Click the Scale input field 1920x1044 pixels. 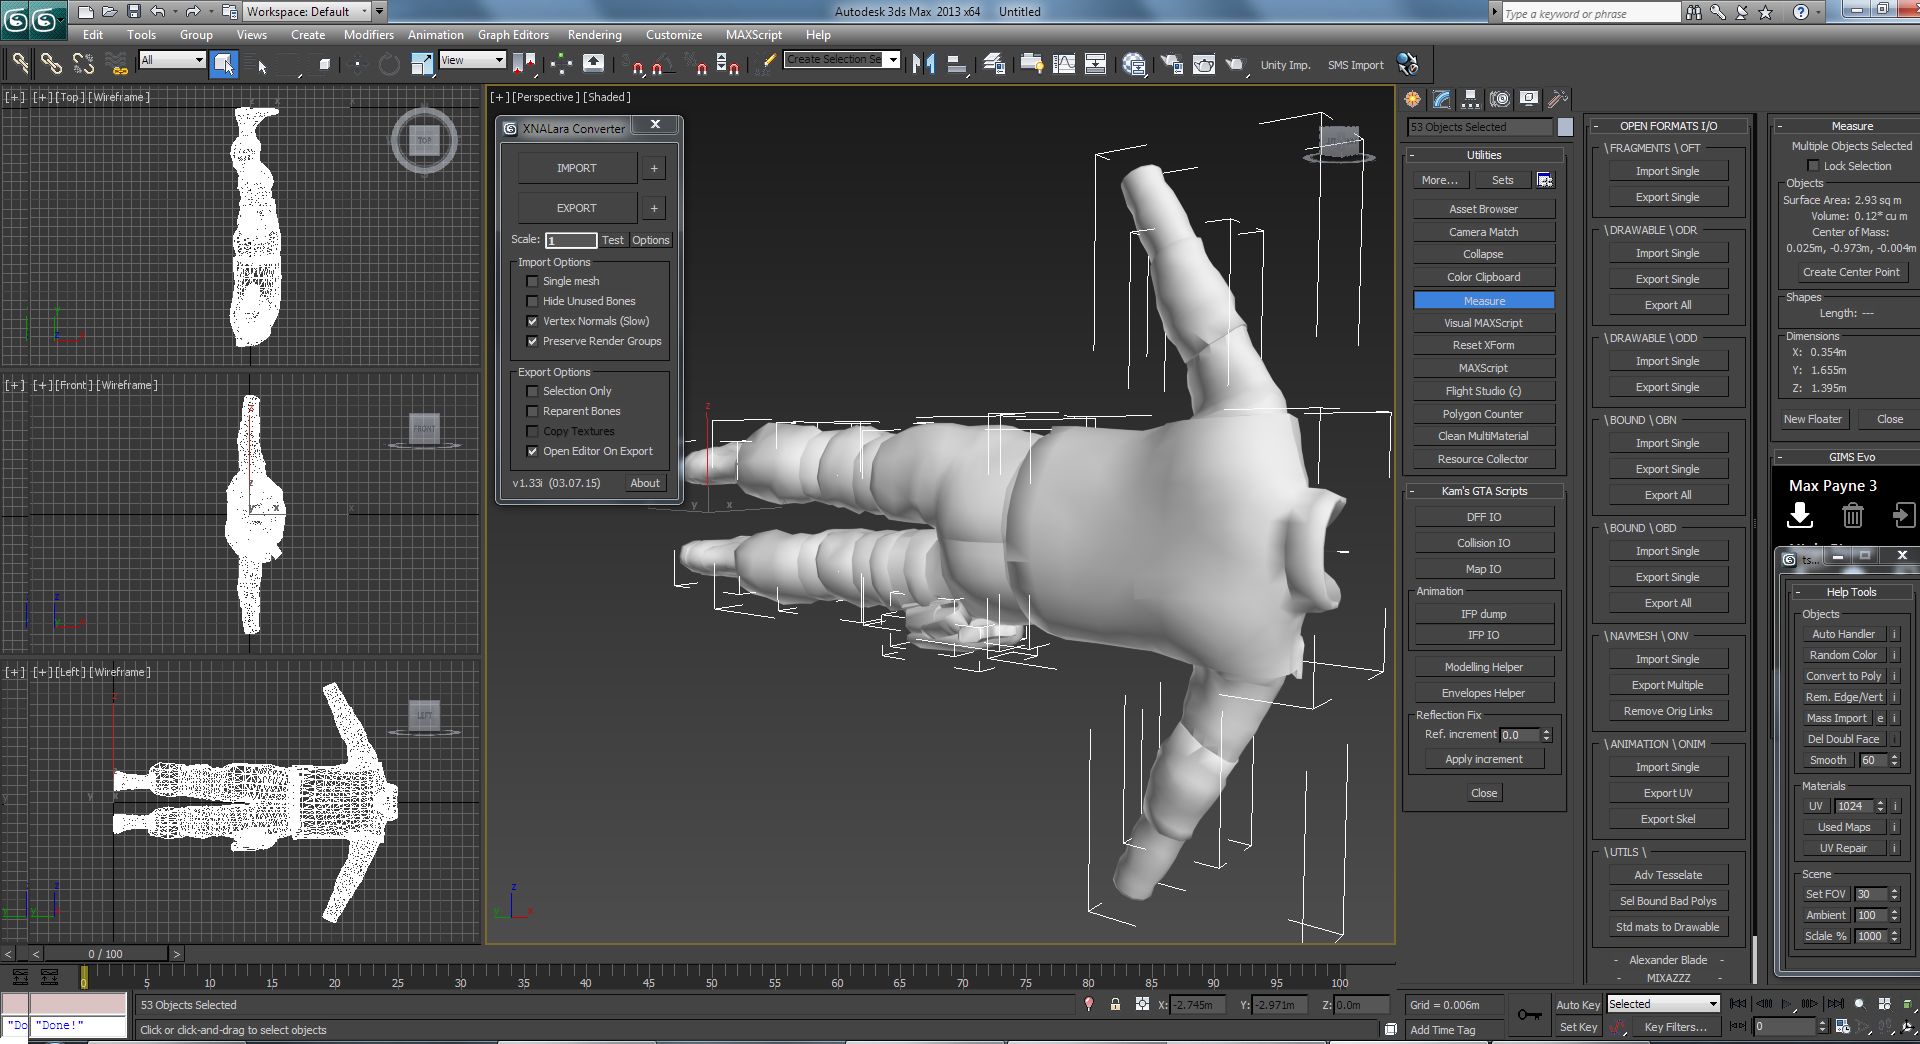pyautogui.click(x=570, y=241)
